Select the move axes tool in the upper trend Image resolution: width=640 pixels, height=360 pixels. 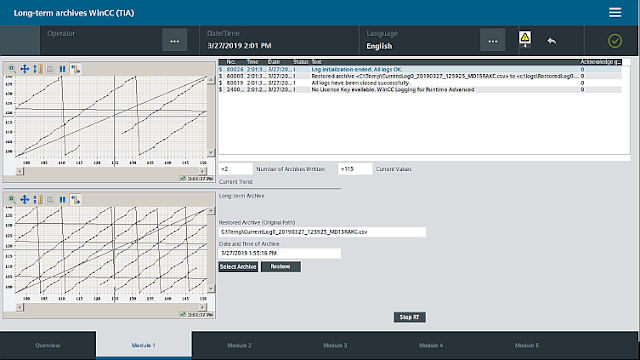coord(24,69)
